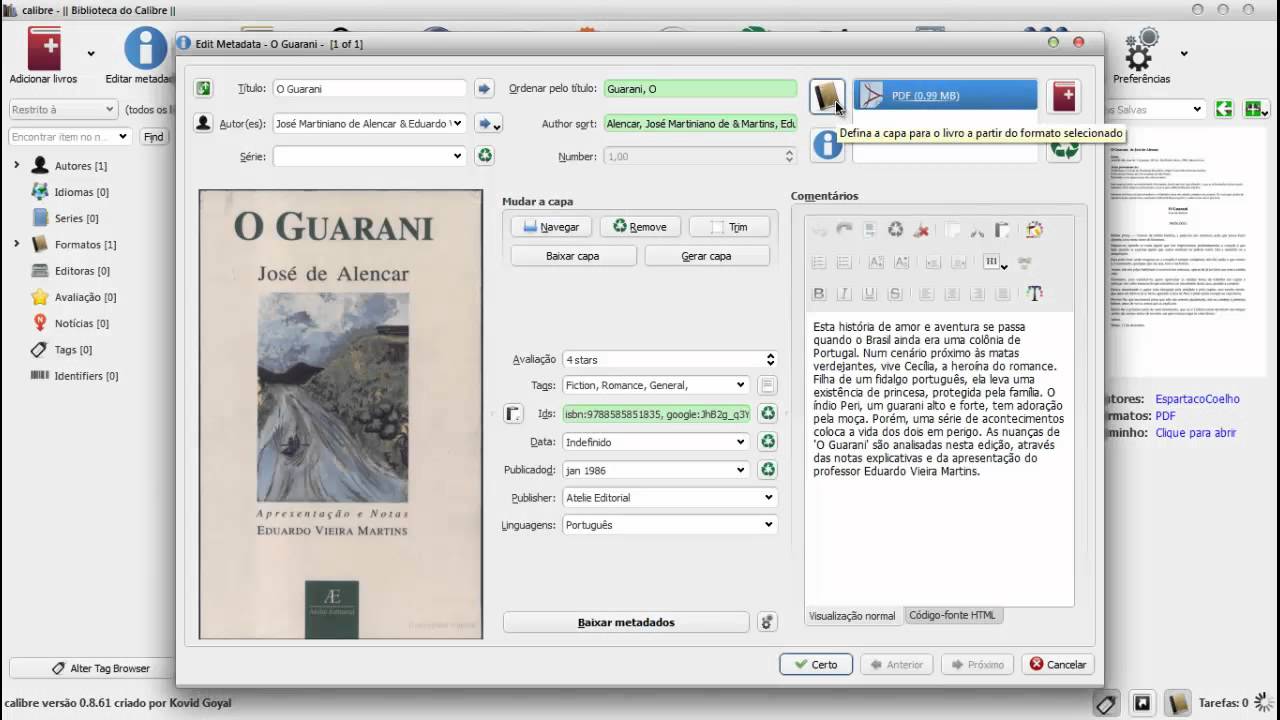Image resolution: width=1280 pixels, height=720 pixels.
Task: Open the Avaliação 4 stars spinner
Action: coord(770,359)
